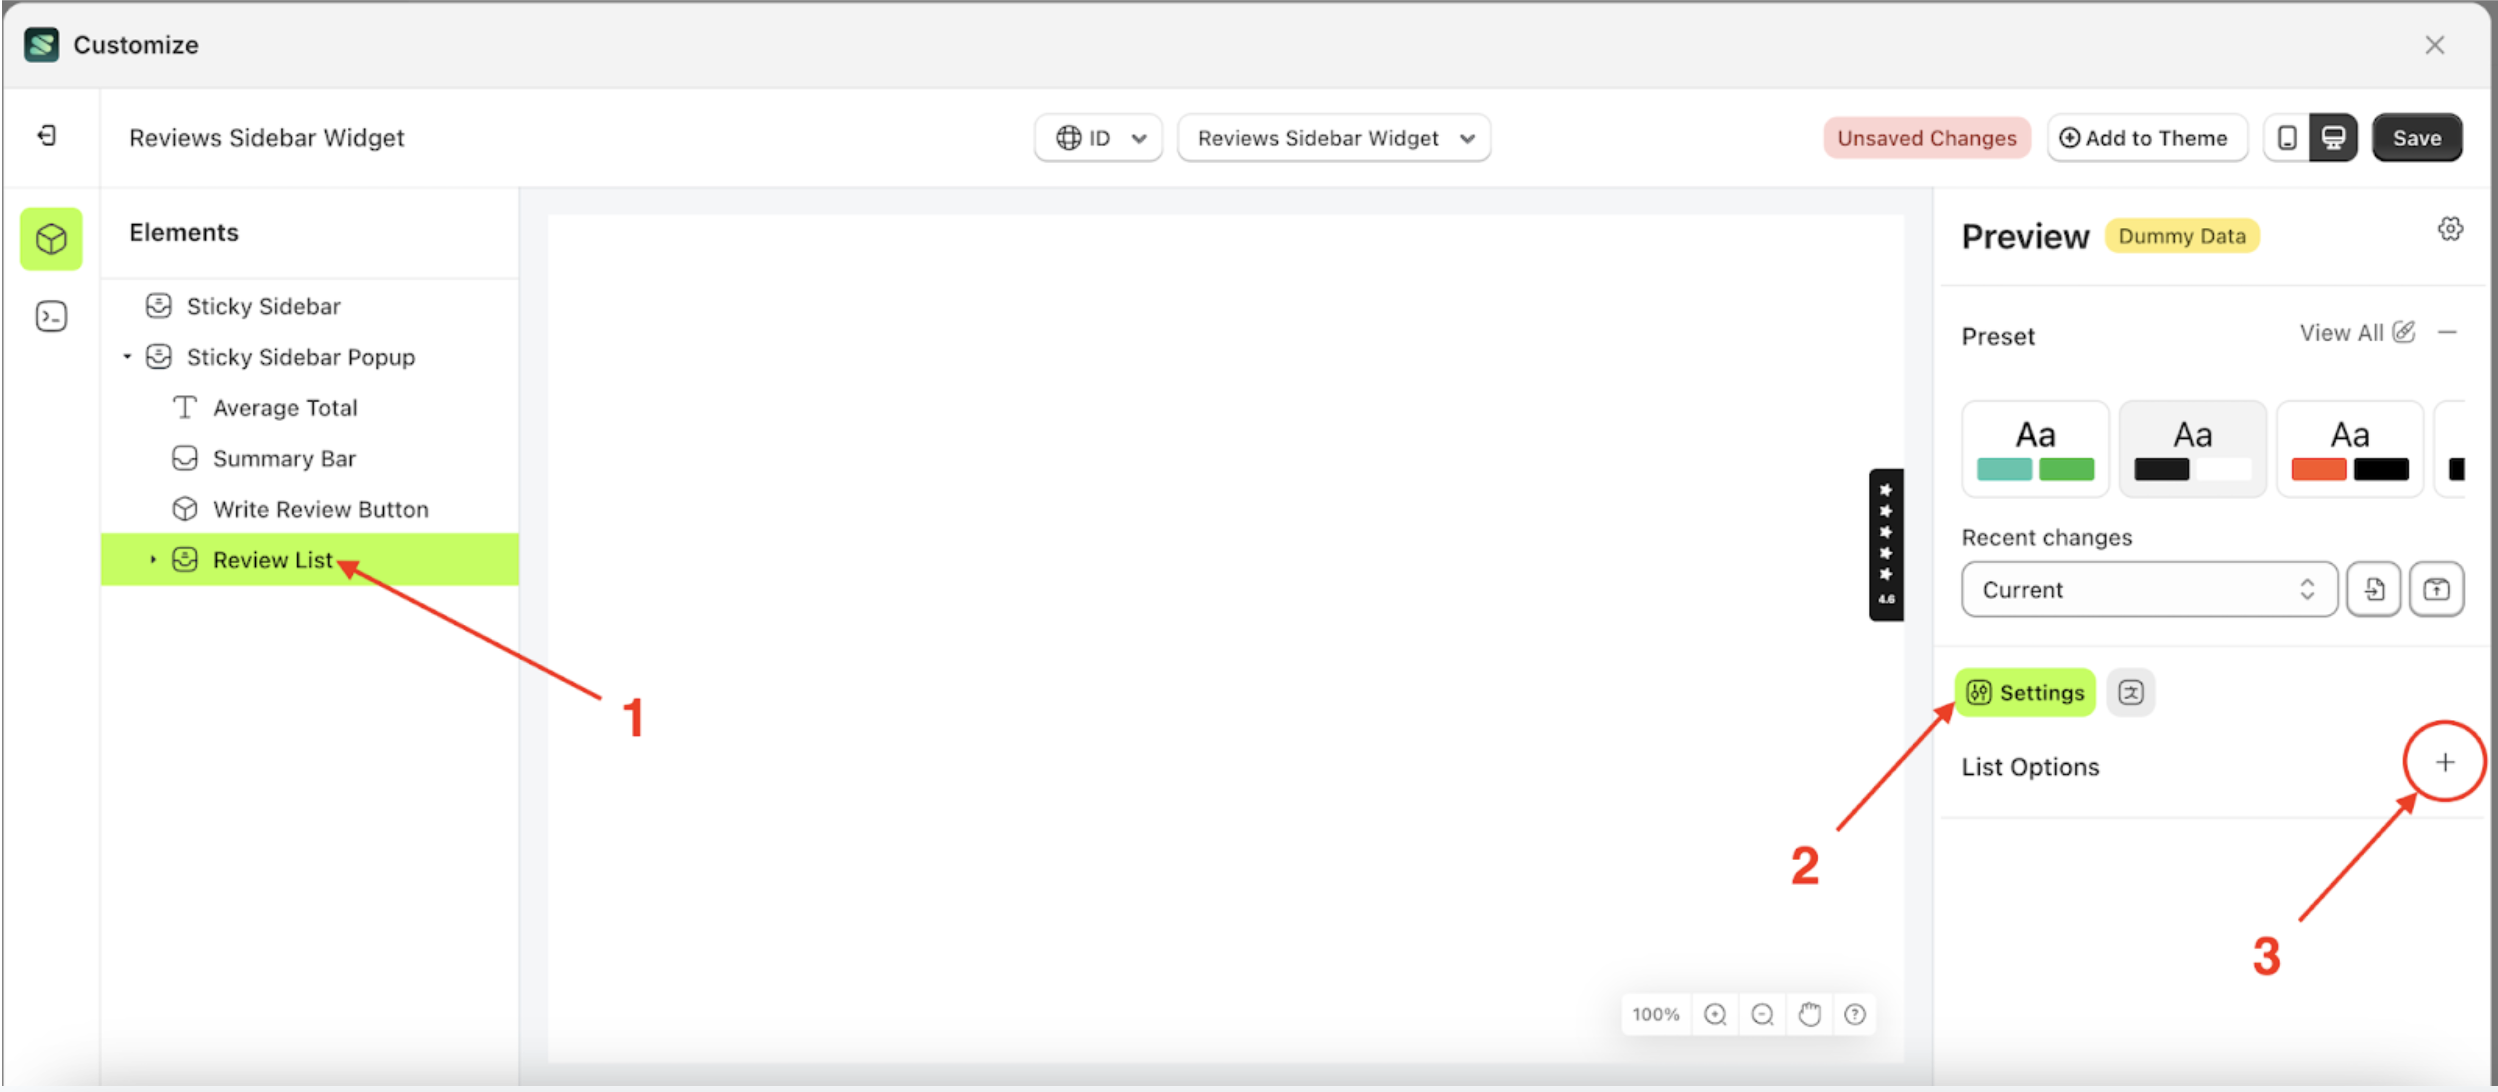This screenshot has height=1092, width=2498.
Task: Select Sticky Sidebar in the Elements list
Action: click(x=263, y=306)
